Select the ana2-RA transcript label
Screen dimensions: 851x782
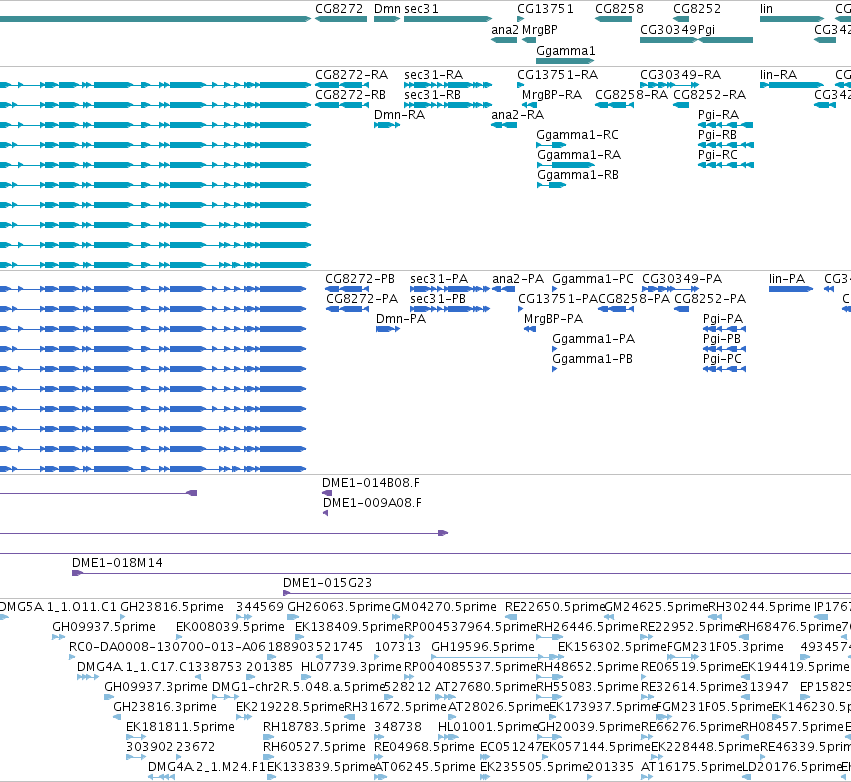517,115
